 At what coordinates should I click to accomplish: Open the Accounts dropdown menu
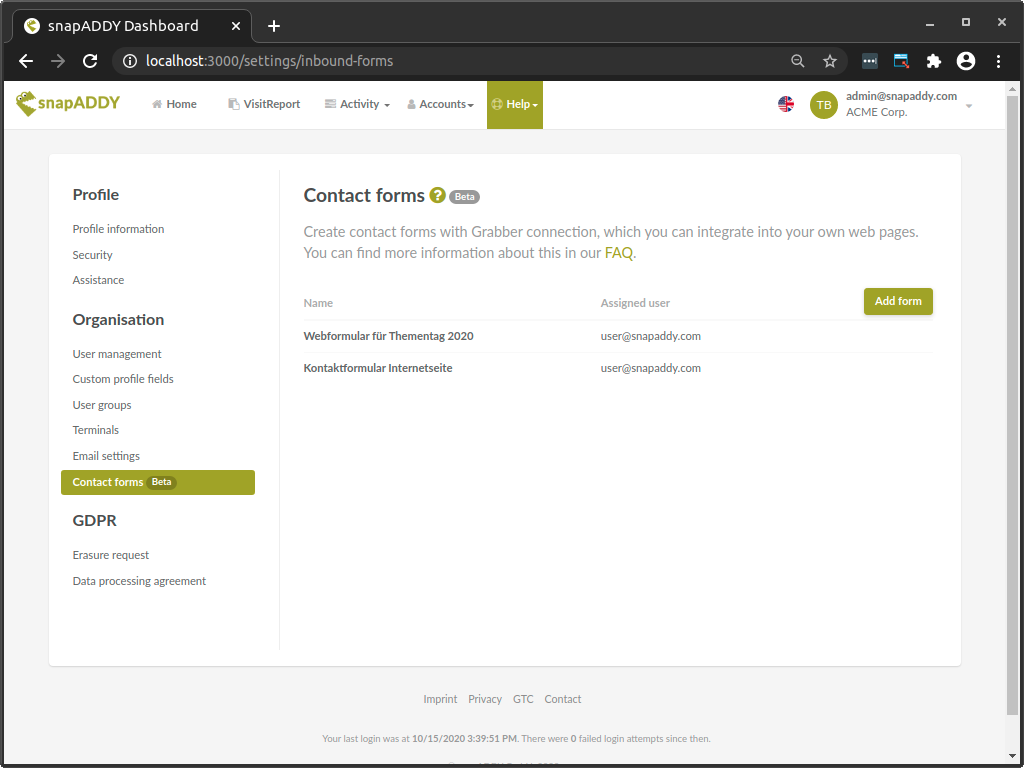click(440, 103)
